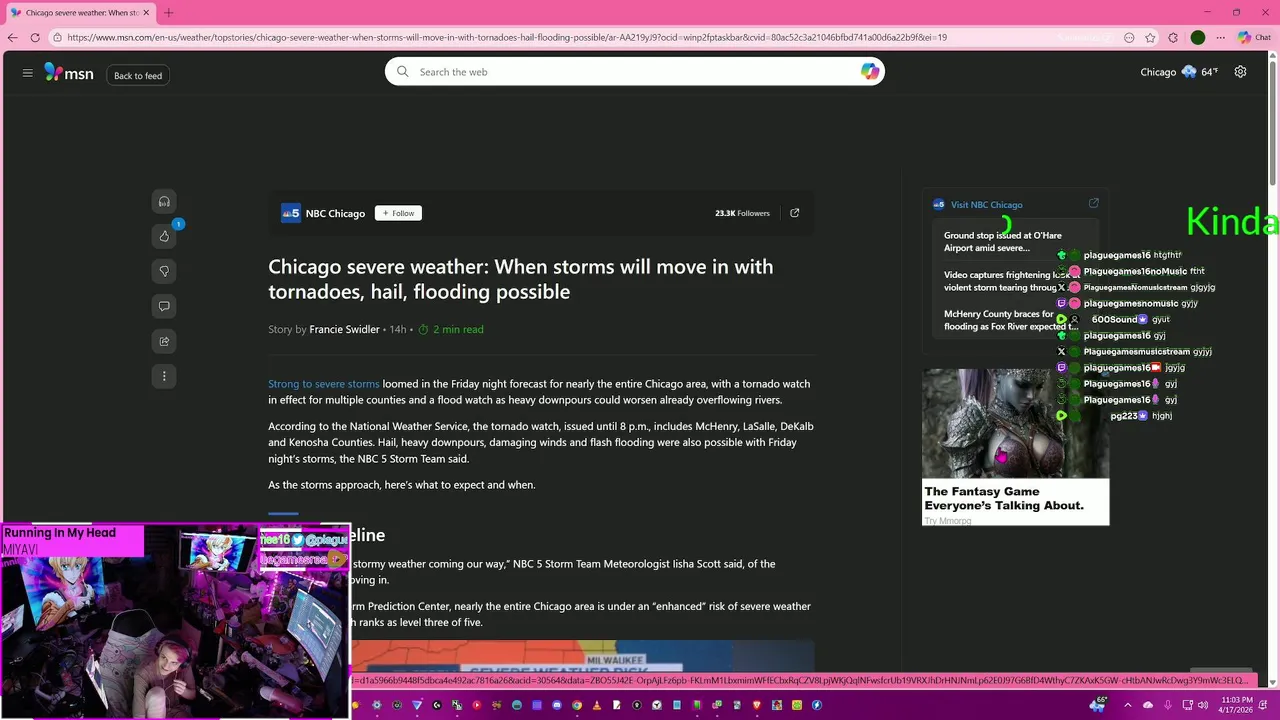Screen dimensions: 1280x720
Task: Open Chrome from the taskbar
Action: point(577,705)
